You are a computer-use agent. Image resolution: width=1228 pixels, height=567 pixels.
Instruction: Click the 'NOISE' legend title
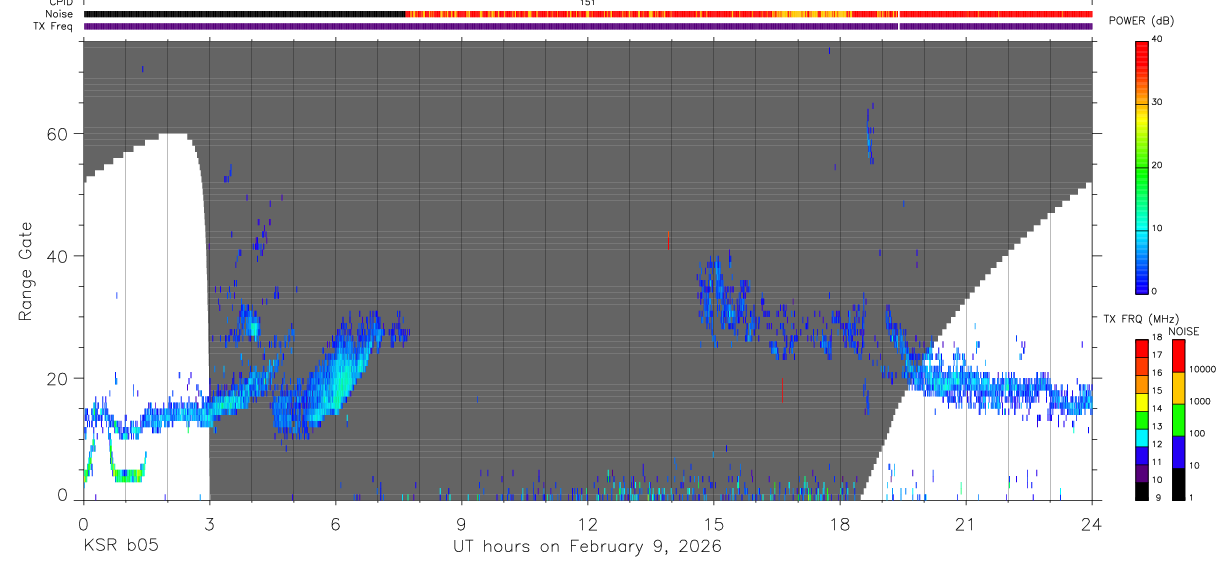[1183, 331]
